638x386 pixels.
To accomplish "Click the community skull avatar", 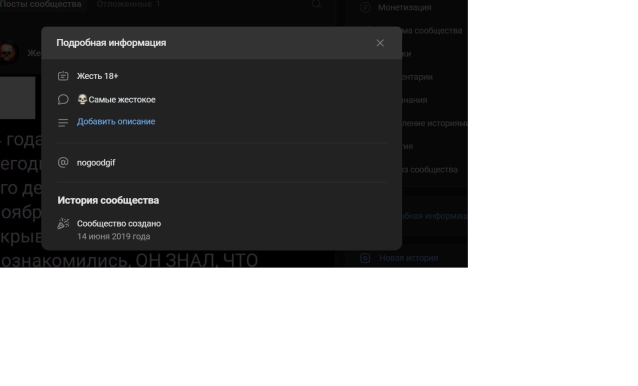I will coord(8,53).
